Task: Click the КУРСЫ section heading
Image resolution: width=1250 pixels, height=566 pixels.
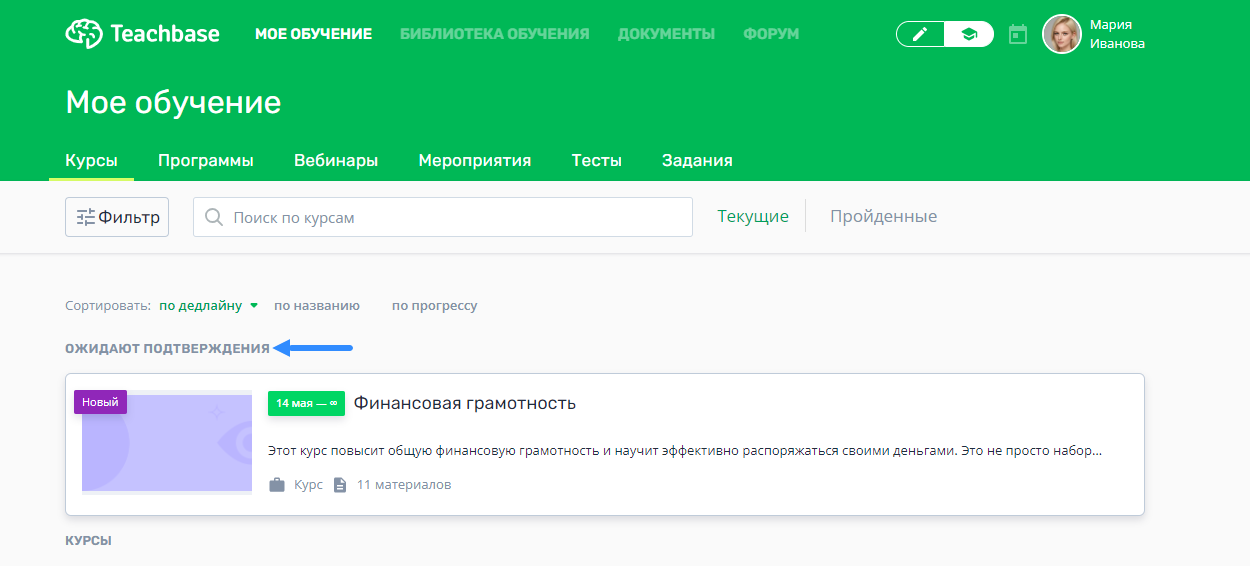Action: 88,540
